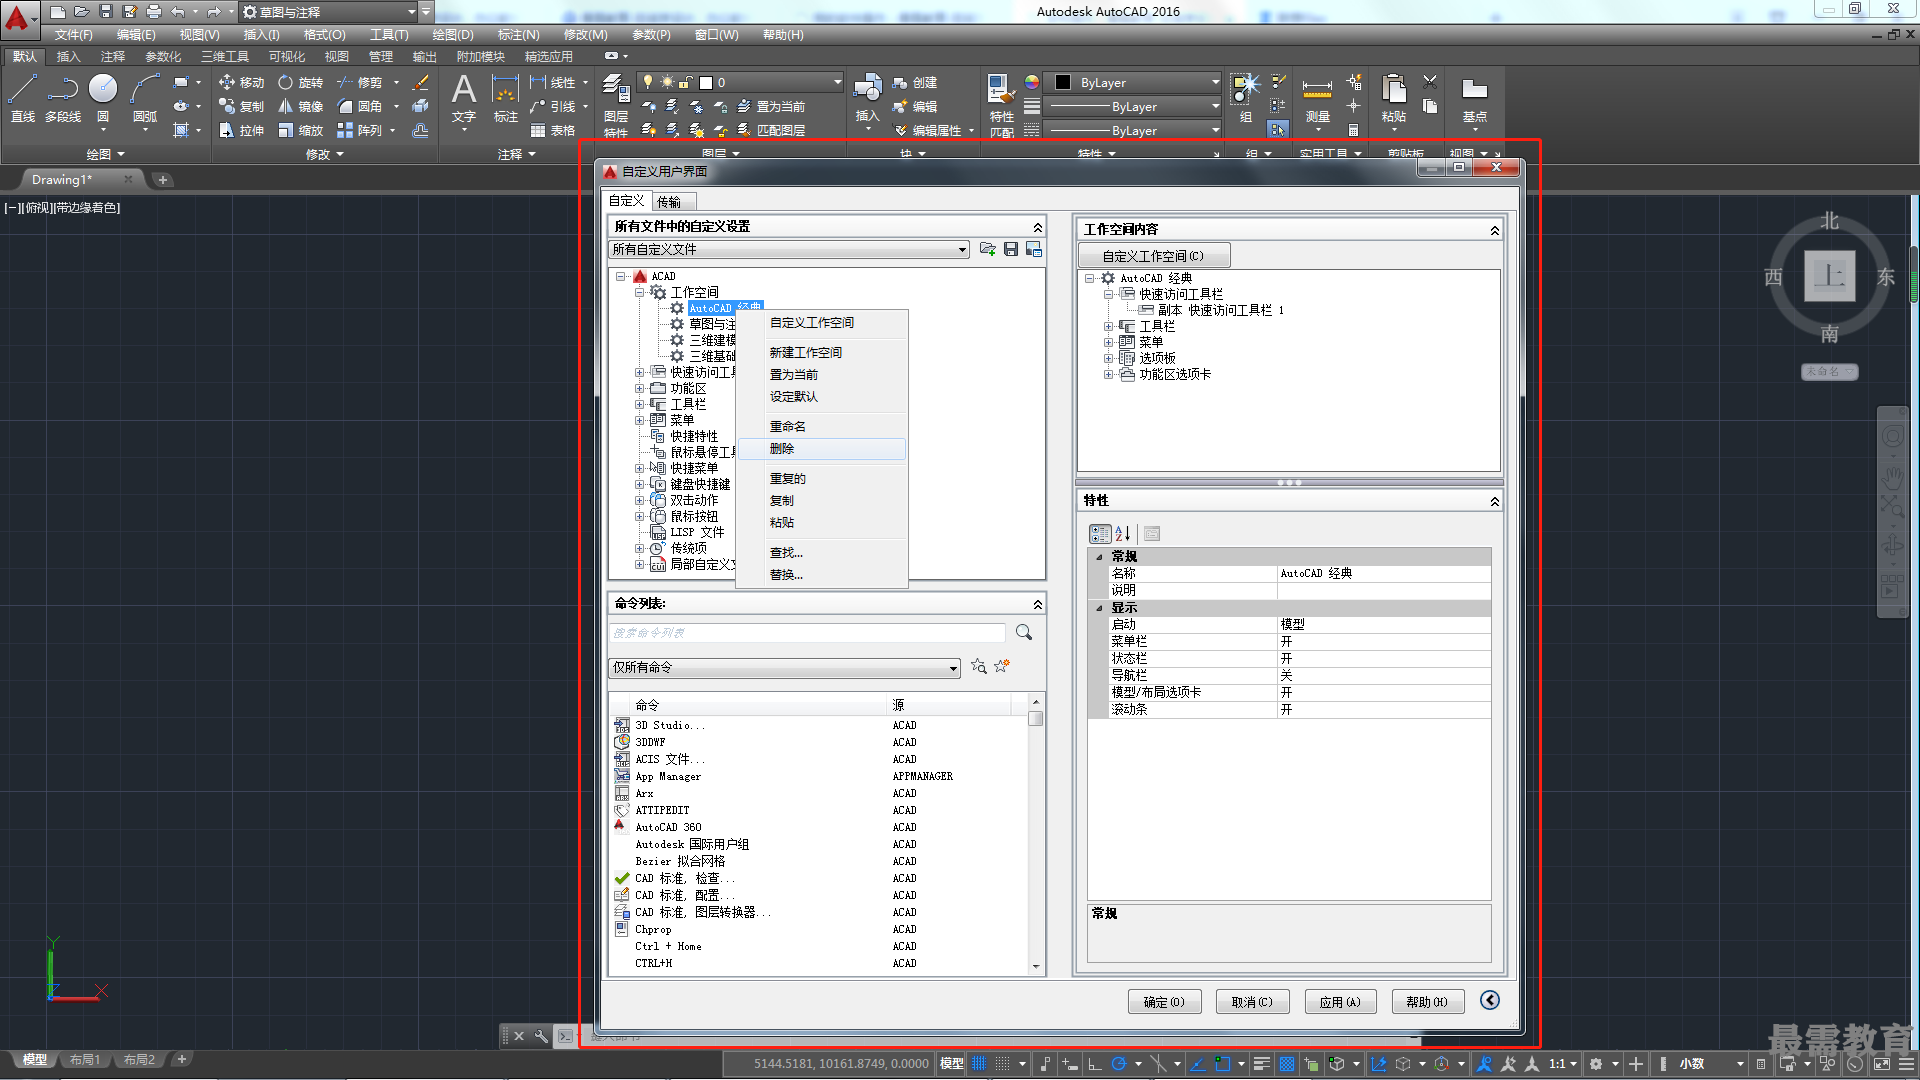Viewport: 1920px width, 1080px height.
Task: Select the 文字 text tool
Action: (464, 98)
